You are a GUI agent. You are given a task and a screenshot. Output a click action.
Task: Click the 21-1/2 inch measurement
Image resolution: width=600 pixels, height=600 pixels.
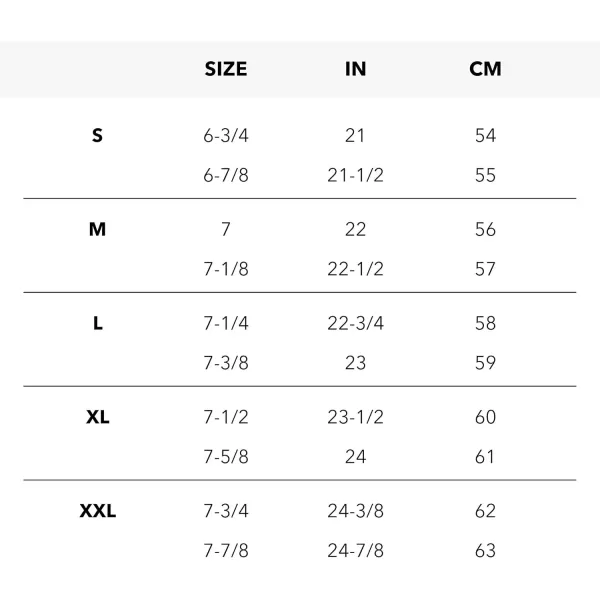pos(355,175)
